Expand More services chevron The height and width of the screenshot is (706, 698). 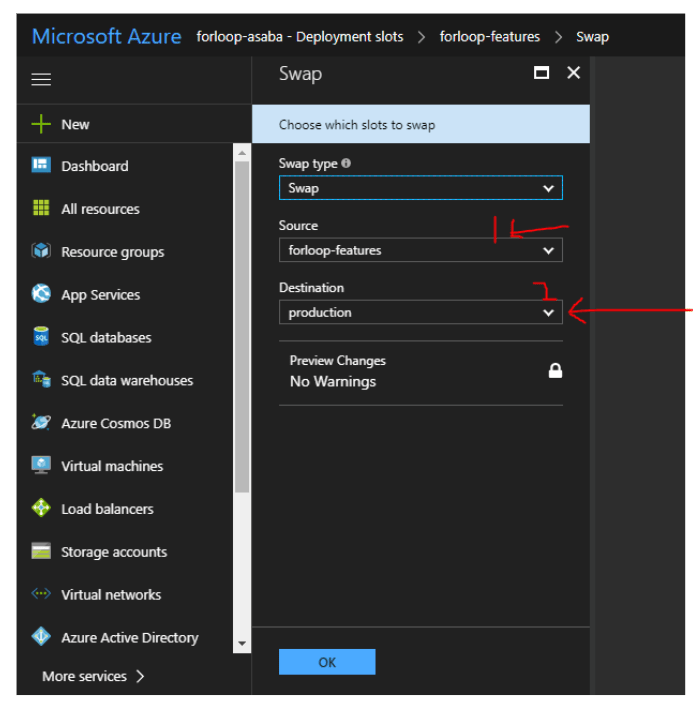click(140, 676)
